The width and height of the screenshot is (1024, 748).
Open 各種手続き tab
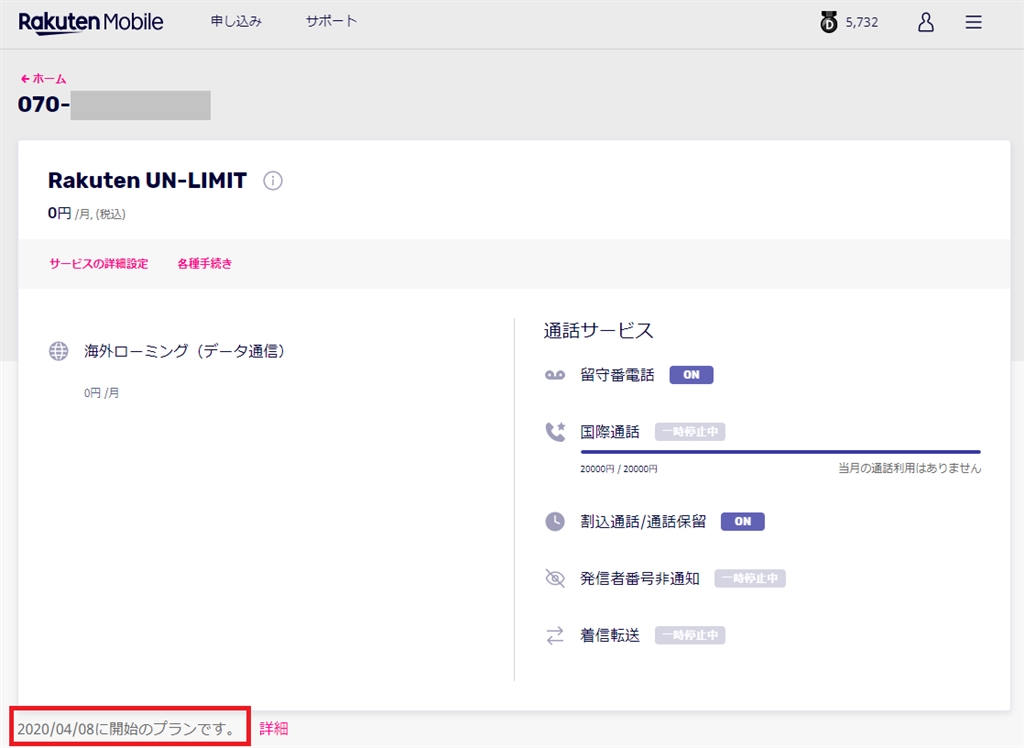(x=204, y=263)
